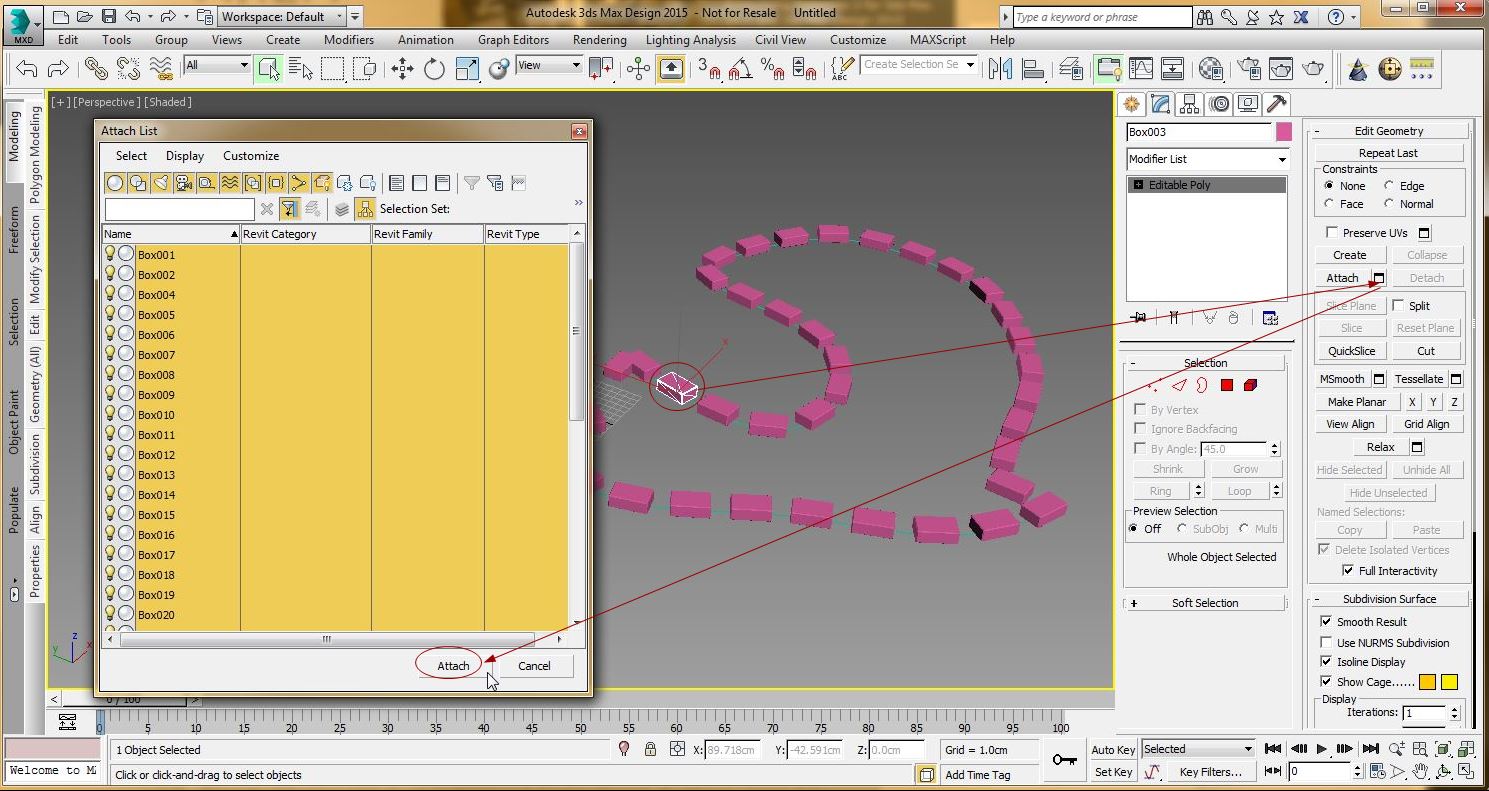
Task: Disable the Smooth Result checkbox
Action: (x=1326, y=621)
